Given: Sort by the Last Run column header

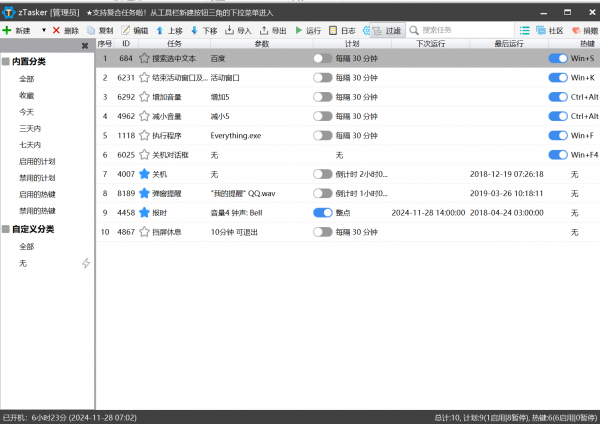Looking at the screenshot, I should [x=509, y=44].
